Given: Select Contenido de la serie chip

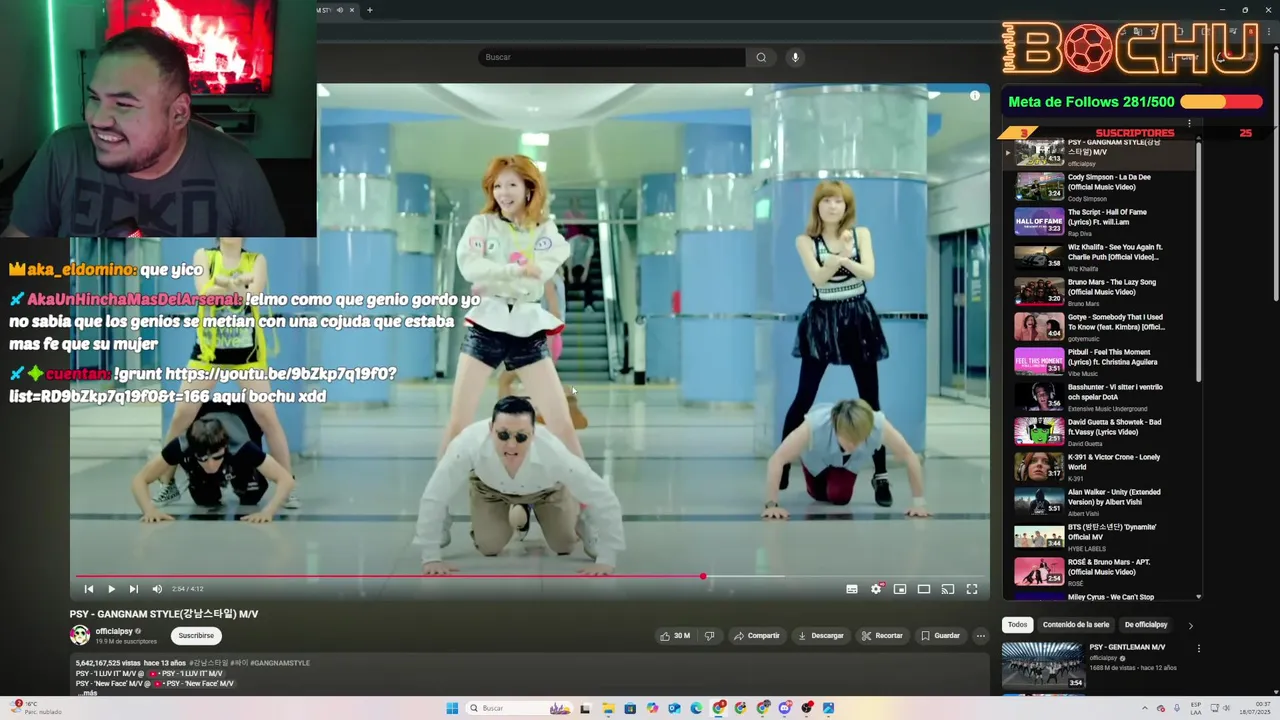Looking at the screenshot, I should point(1076,625).
